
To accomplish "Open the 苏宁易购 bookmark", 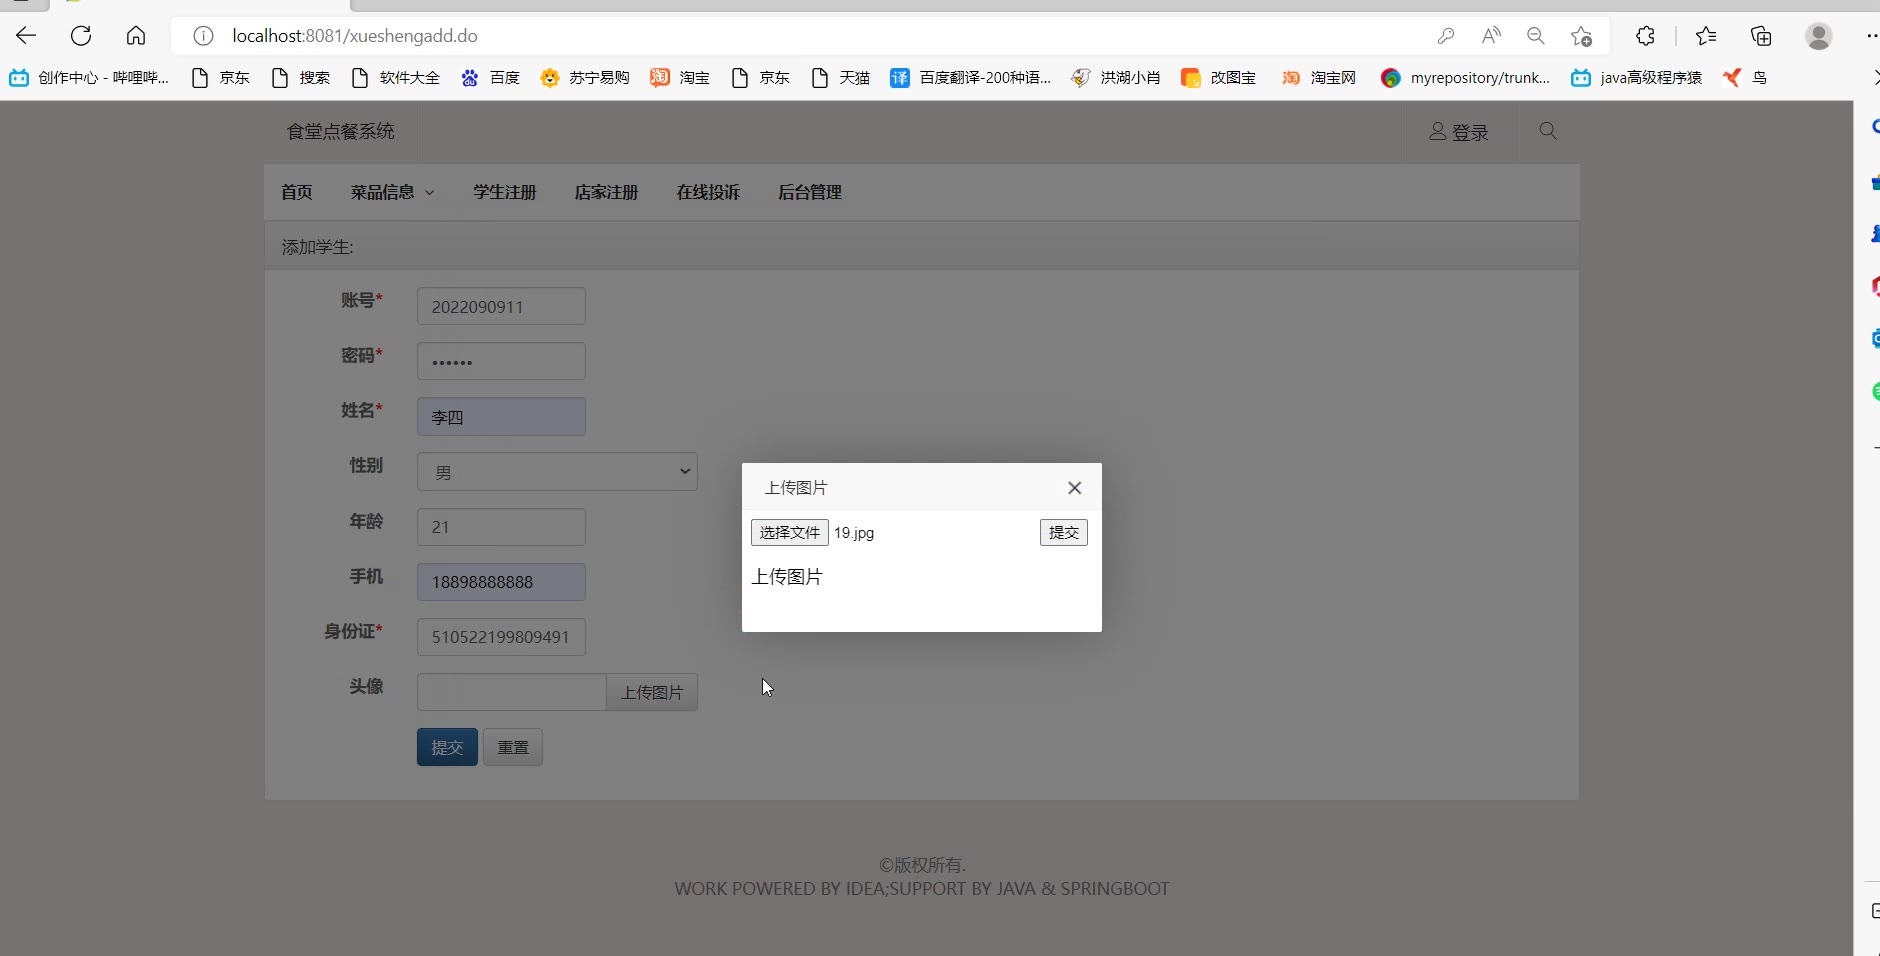I will [x=586, y=78].
